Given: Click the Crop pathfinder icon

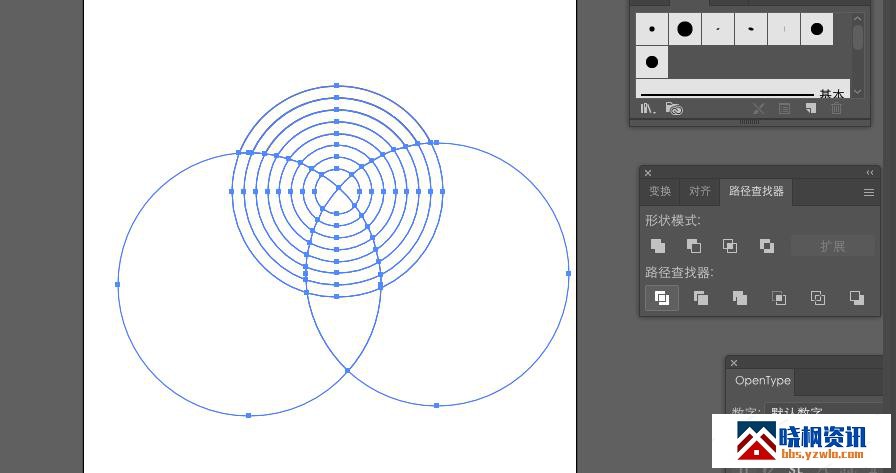Looking at the screenshot, I should pos(779,298).
